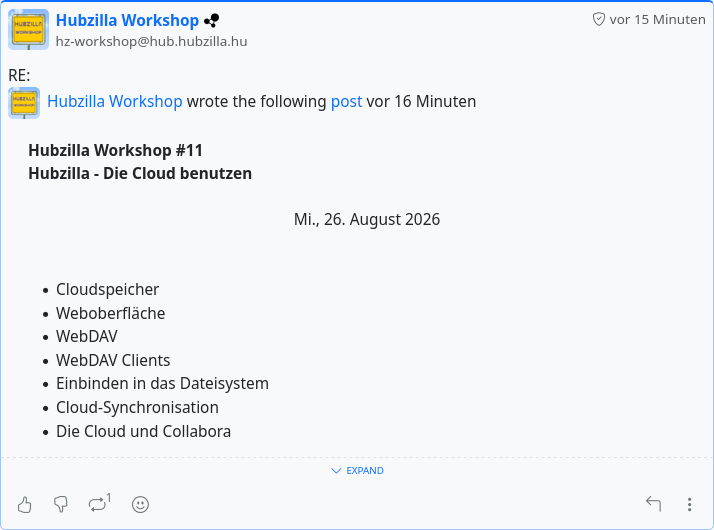Click the large Hubzilla Workshop avatar
Screen dimensions: 714x530
point(28,29)
